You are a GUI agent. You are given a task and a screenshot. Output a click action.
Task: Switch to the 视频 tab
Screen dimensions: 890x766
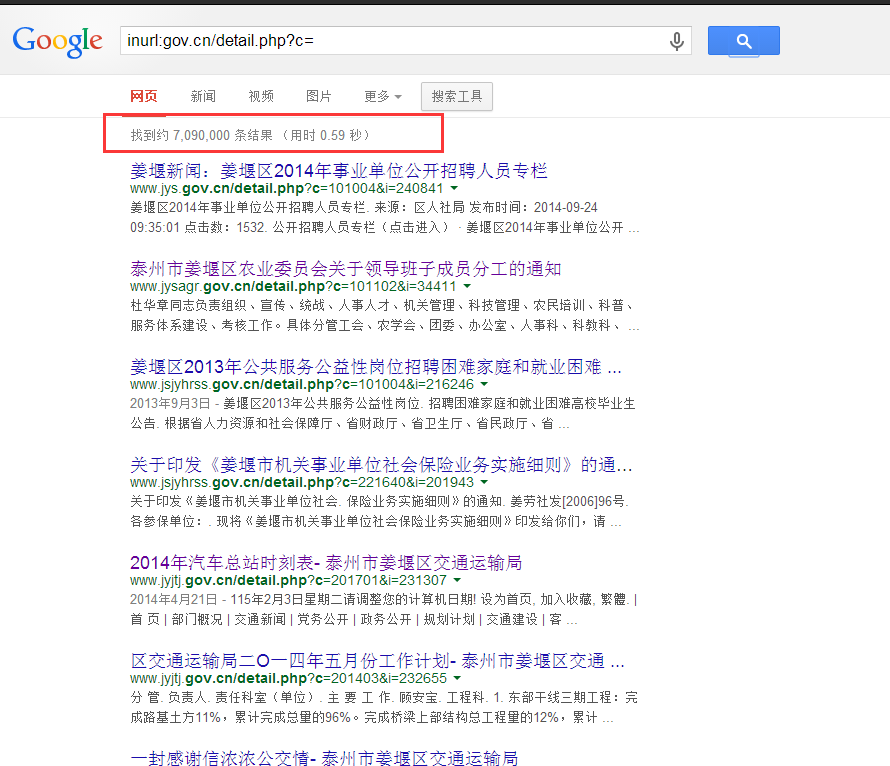(261, 96)
